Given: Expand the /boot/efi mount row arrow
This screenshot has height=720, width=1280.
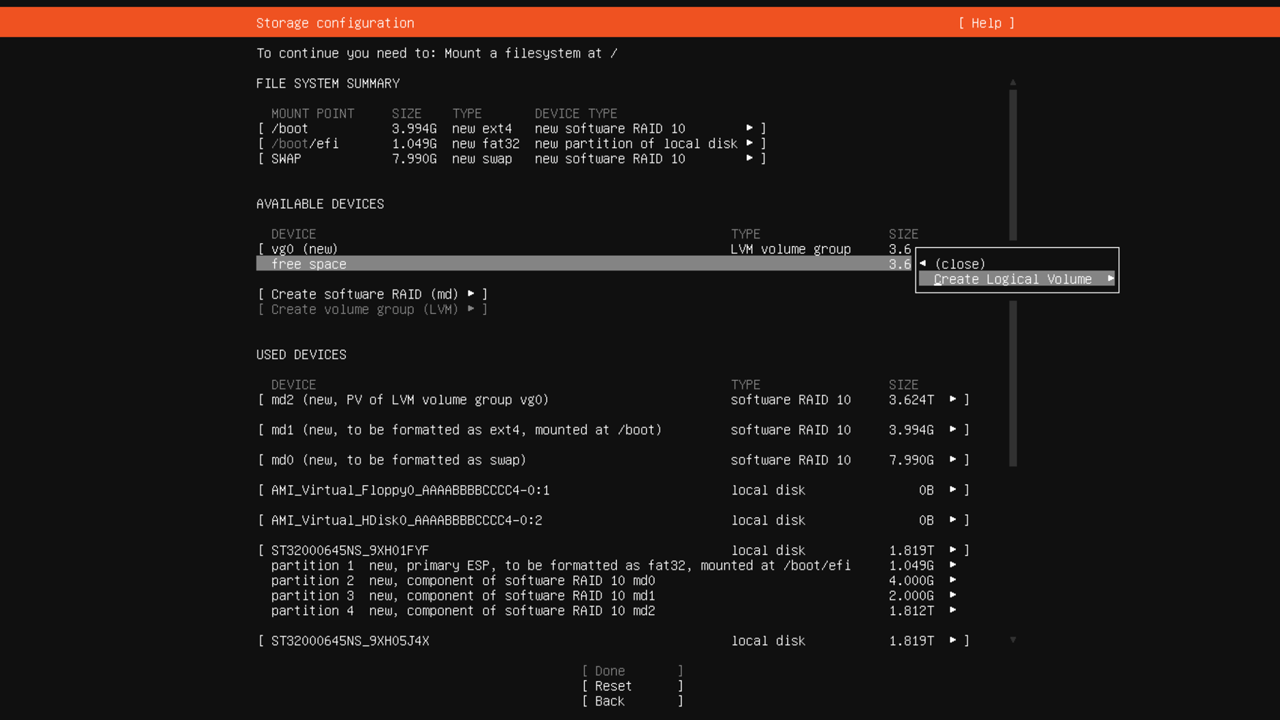Looking at the screenshot, I should 749,143.
